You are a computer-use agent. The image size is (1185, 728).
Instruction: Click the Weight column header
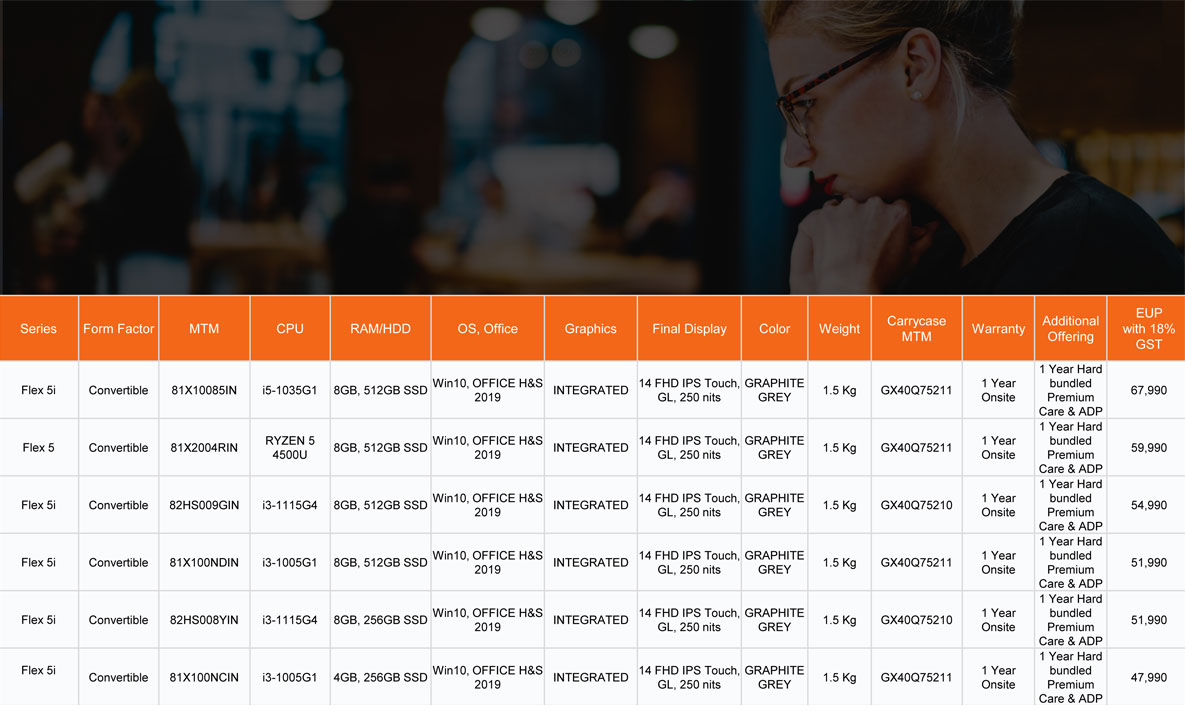point(840,328)
